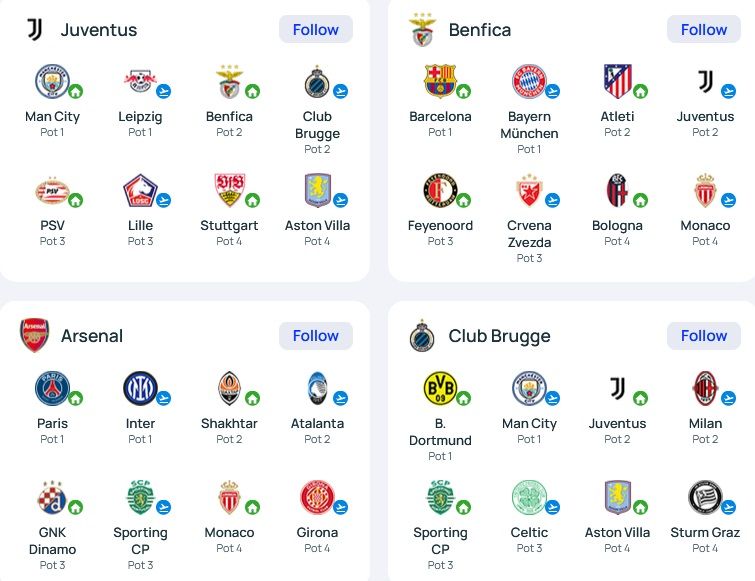The image size is (755, 581).
Task: Click the away plane badge beside Leipzig
Action: click(164, 91)
